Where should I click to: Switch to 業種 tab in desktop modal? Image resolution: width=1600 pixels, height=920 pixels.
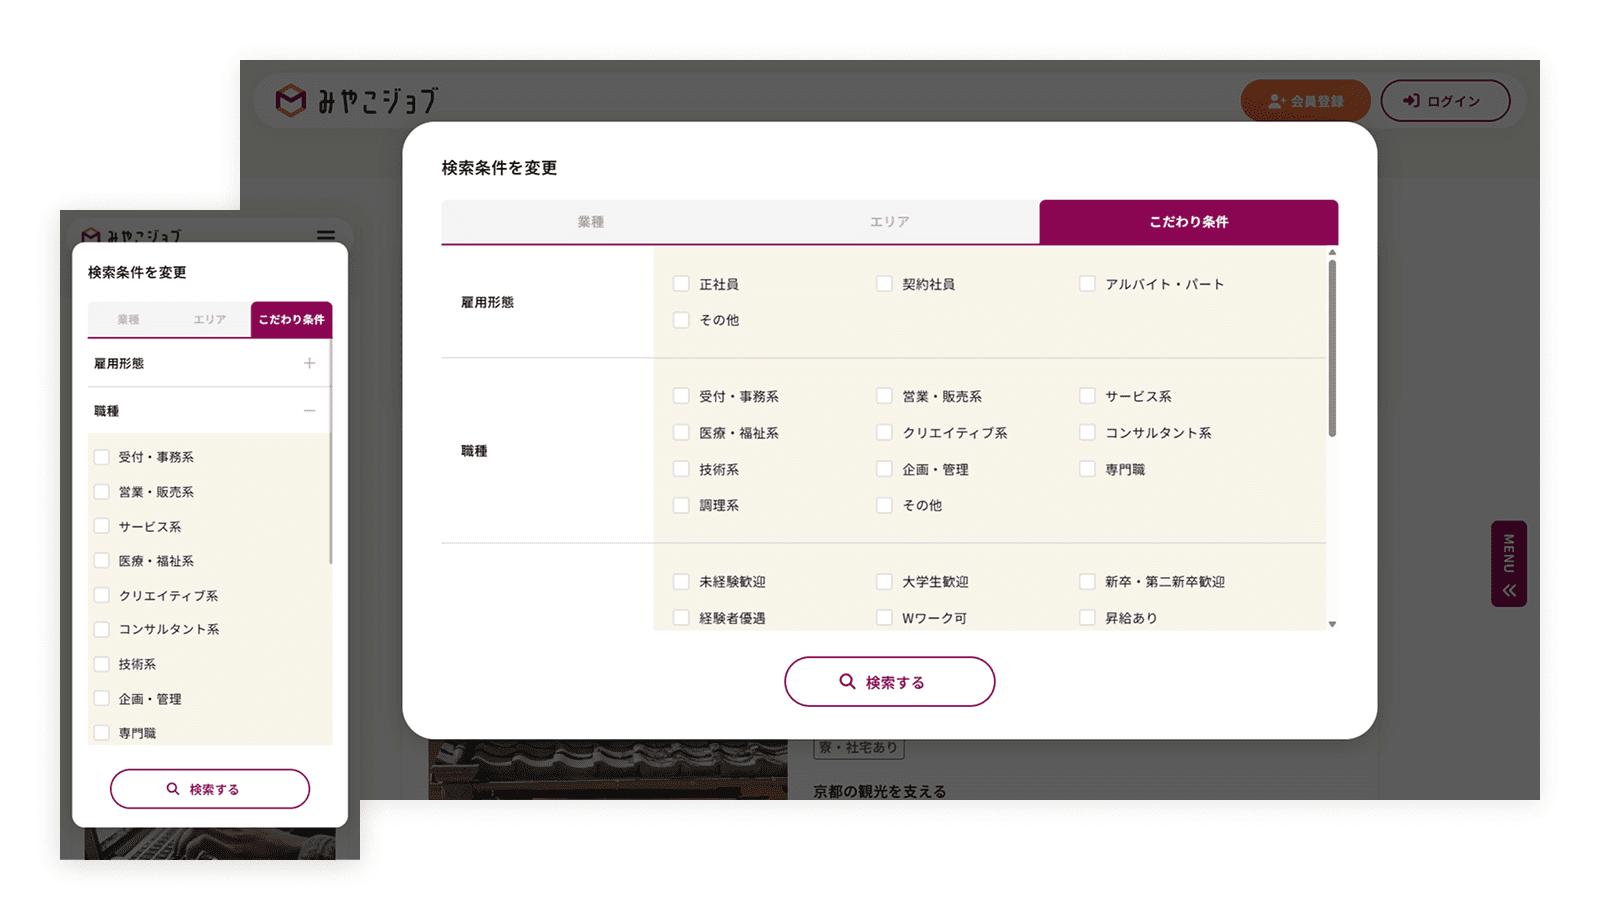click(591, 222)
